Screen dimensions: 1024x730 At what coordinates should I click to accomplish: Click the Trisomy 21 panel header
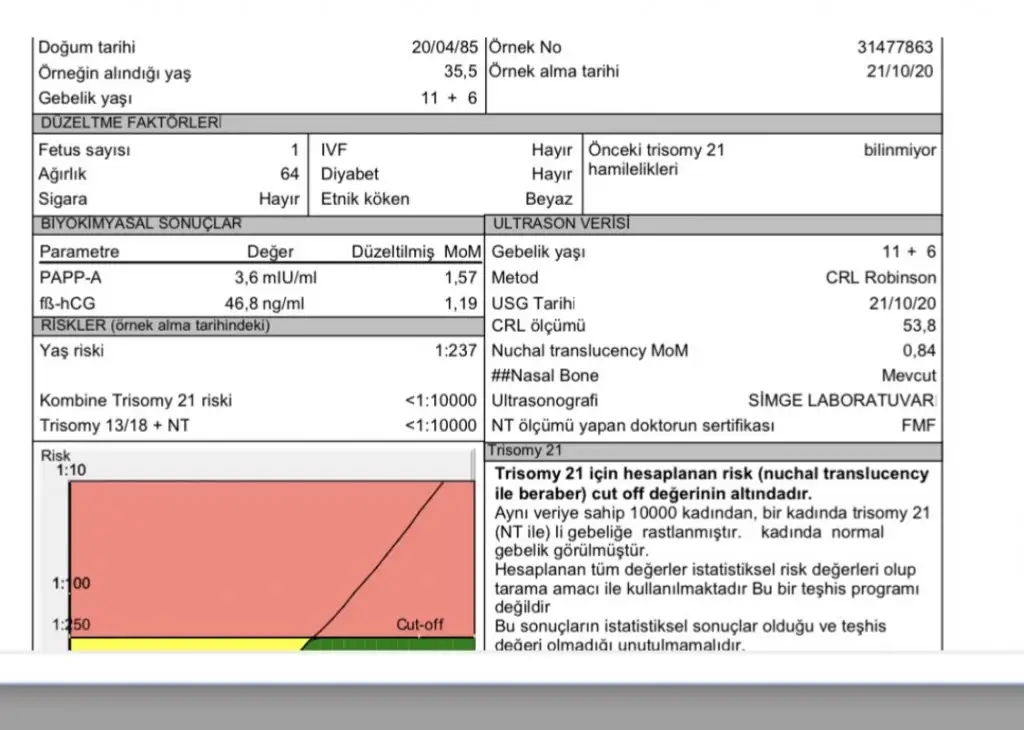point(714,451)
